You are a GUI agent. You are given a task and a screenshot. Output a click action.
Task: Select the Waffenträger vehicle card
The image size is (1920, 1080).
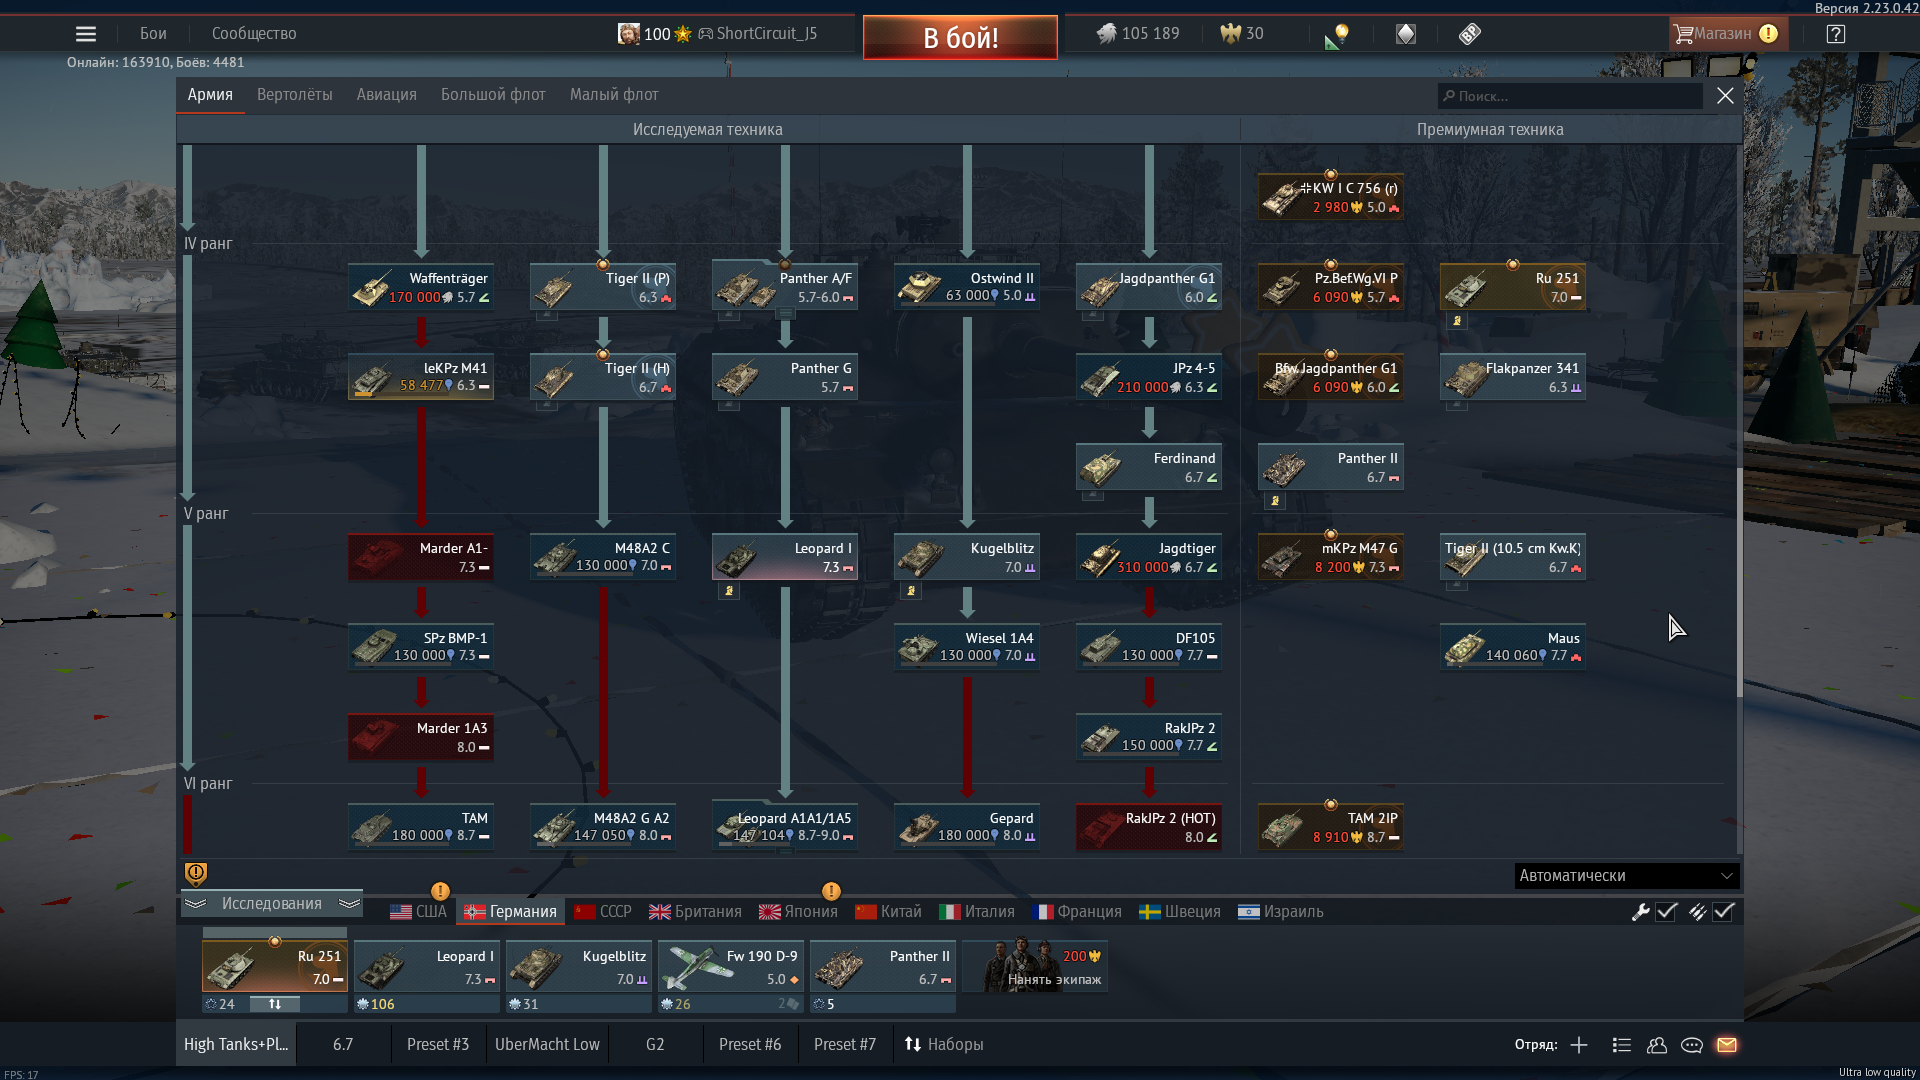tap(420, 287)
